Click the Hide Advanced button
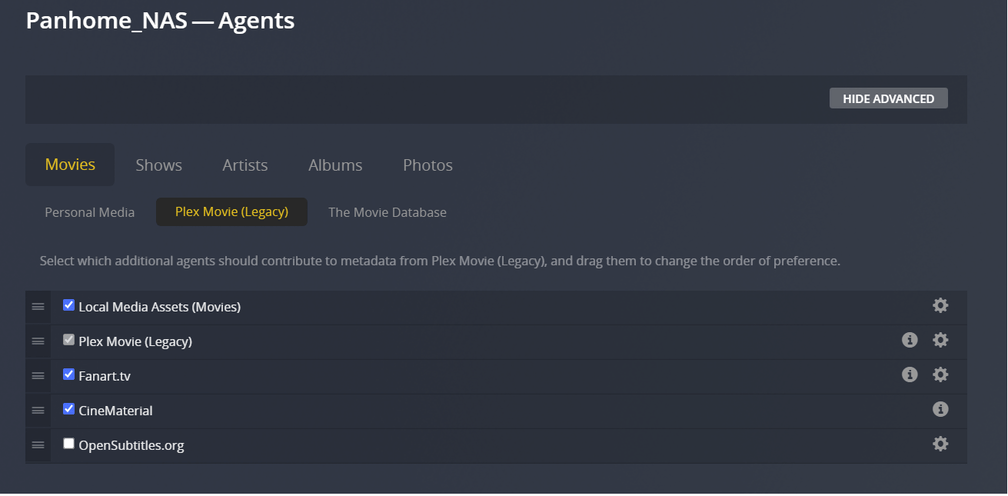The image size is (1008, 496). (888, 99)
